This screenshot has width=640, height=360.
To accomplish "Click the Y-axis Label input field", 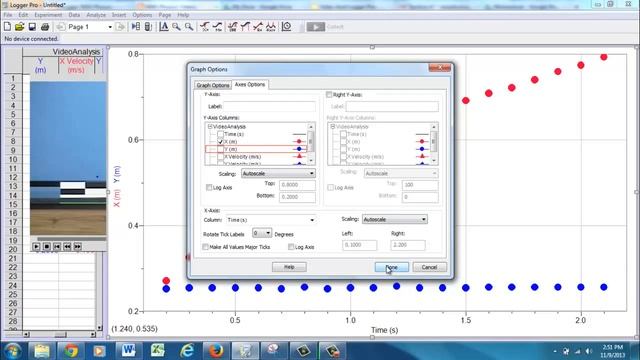I will 269,107.
